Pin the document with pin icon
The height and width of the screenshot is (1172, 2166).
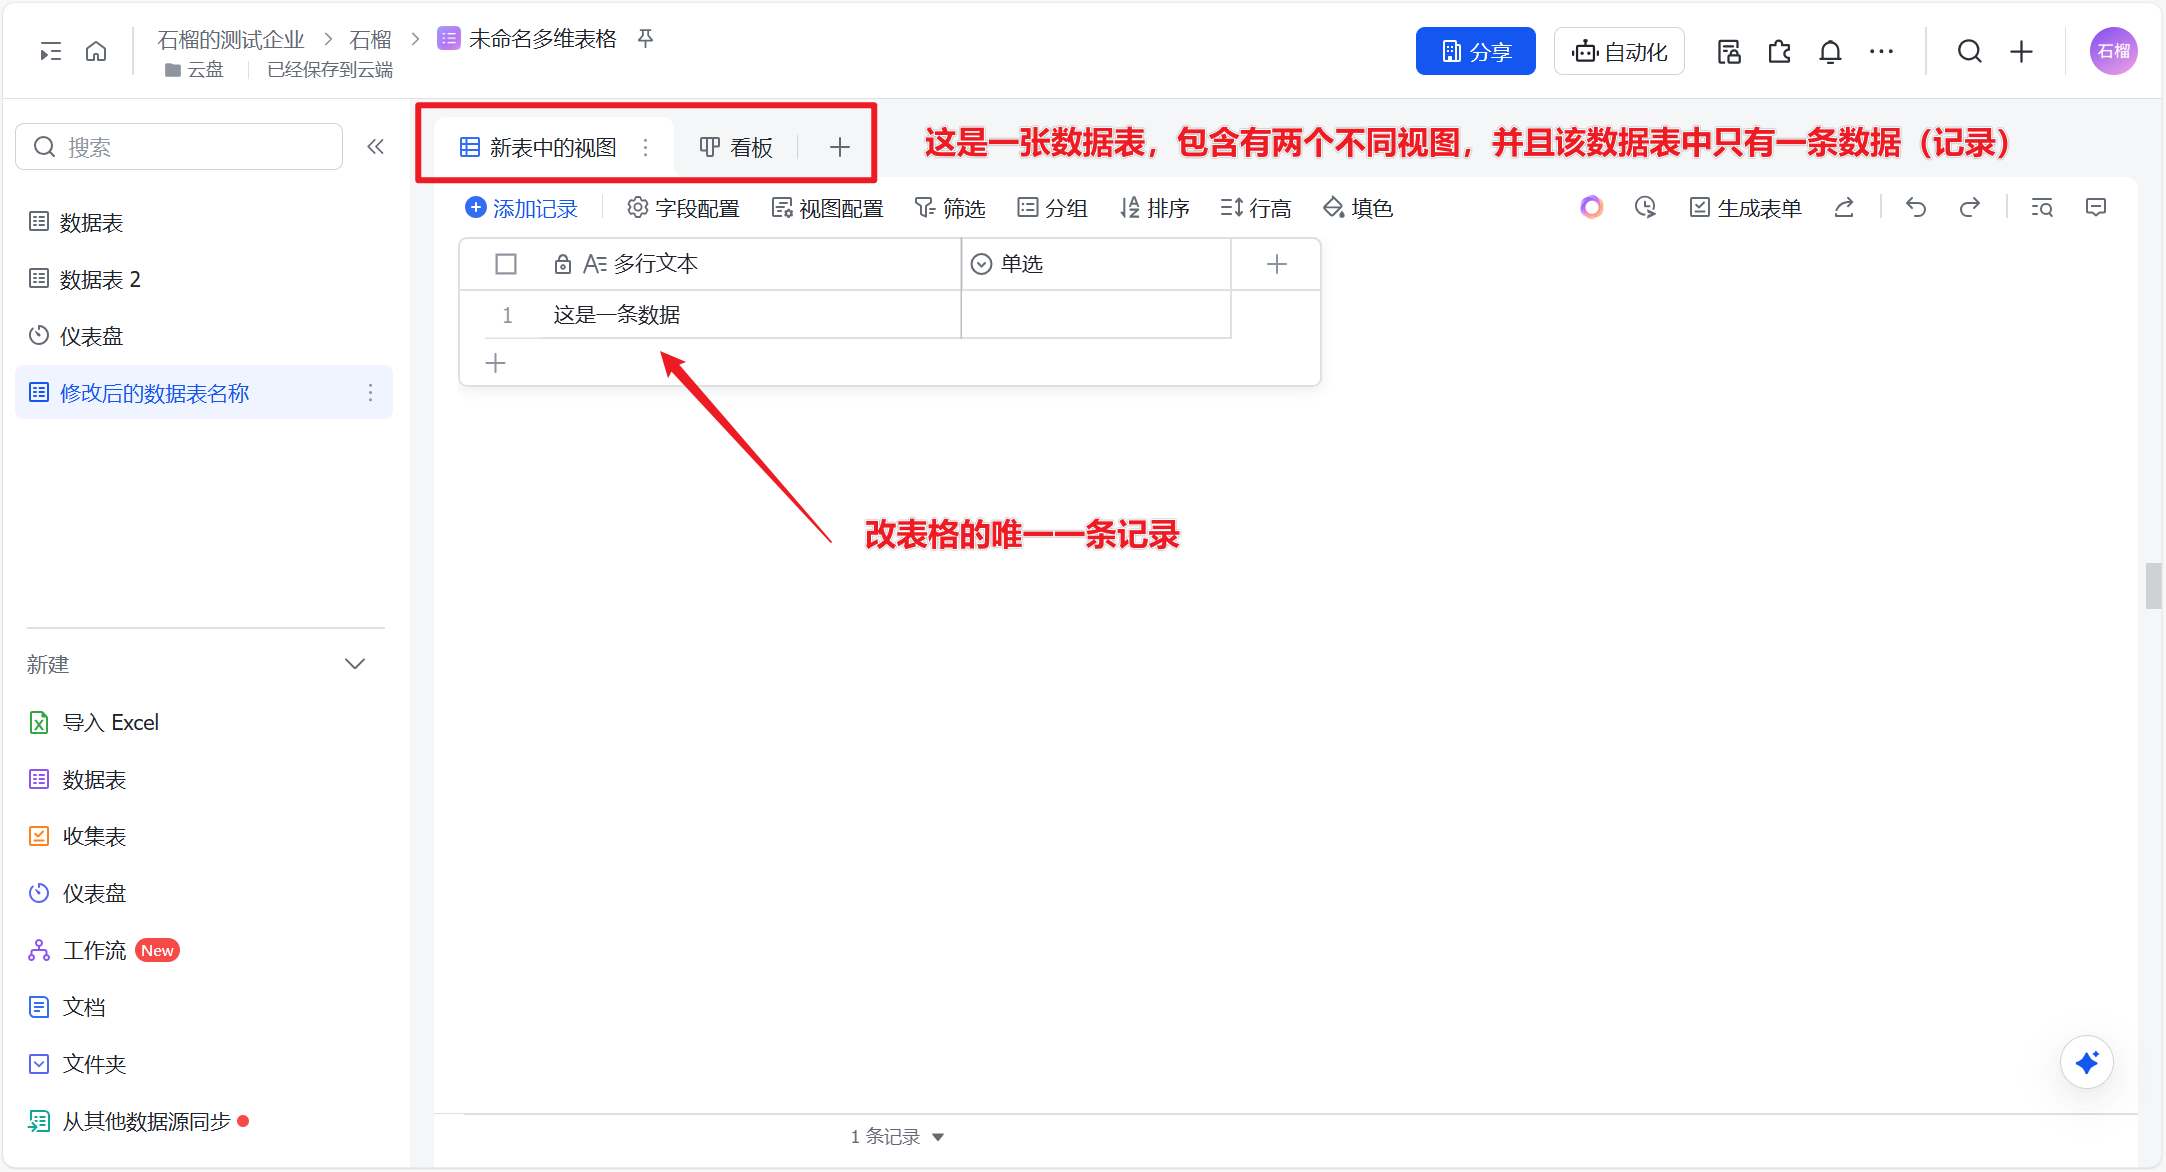pos(646,39)
